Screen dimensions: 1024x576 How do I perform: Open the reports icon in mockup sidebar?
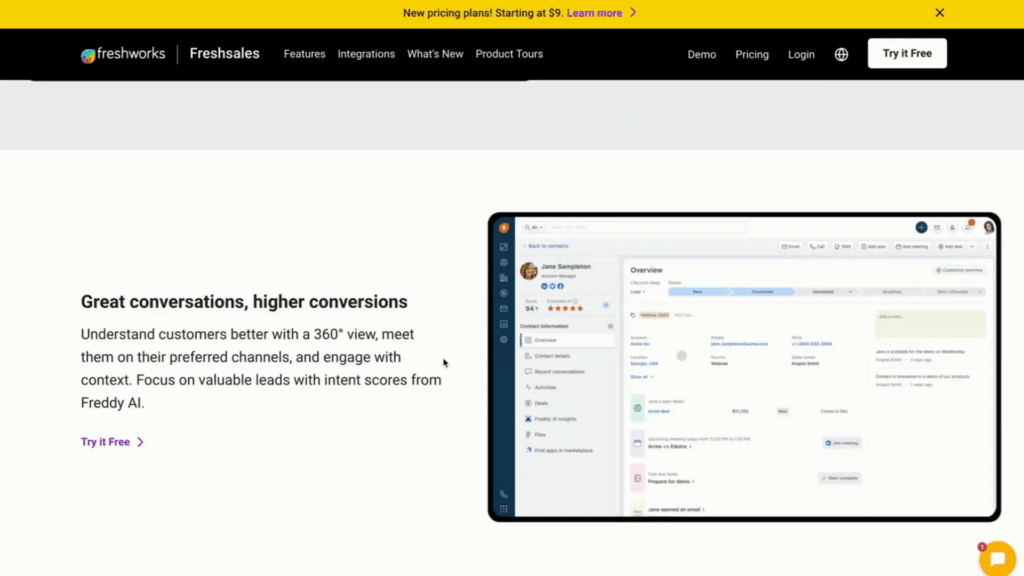point(504,324)
